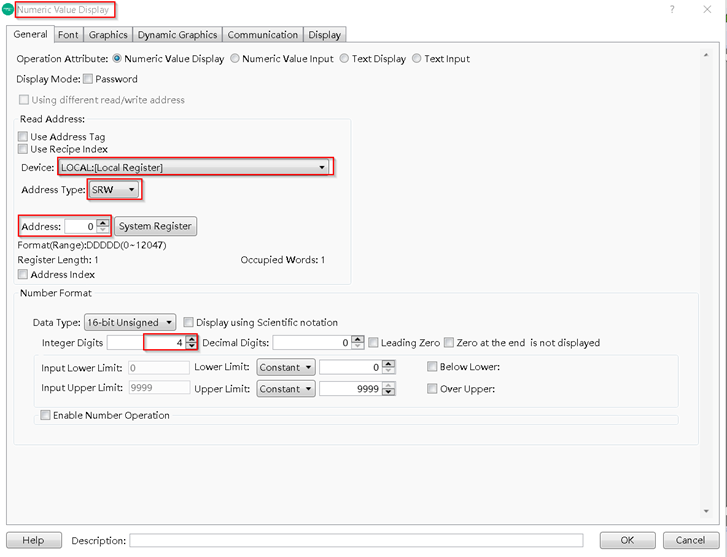The height and width of the screenshot is (557, 727).
Task: Select the Text Display operation attribute
Action: pos(345,59)
